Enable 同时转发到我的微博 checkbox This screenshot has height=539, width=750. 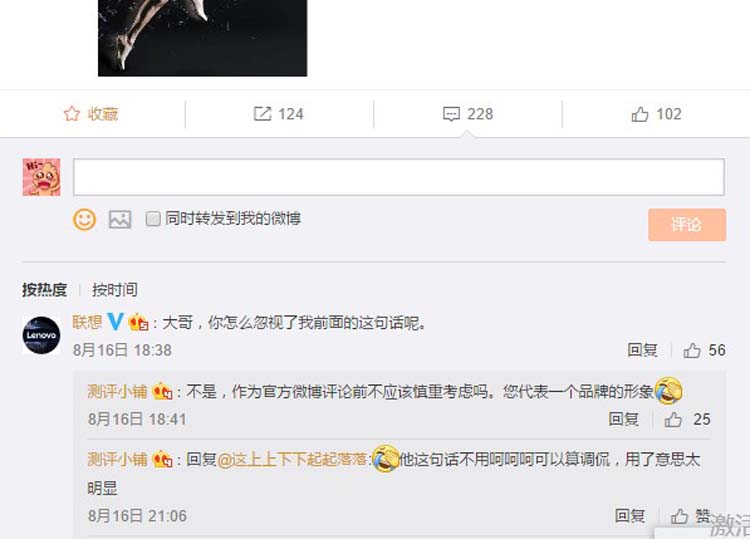pos(153,219)
